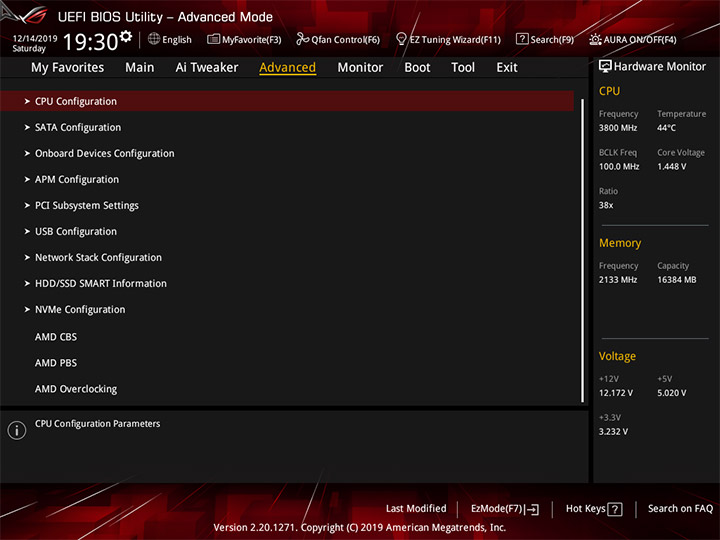Switch to the Main tab

(x=140, y=68)
